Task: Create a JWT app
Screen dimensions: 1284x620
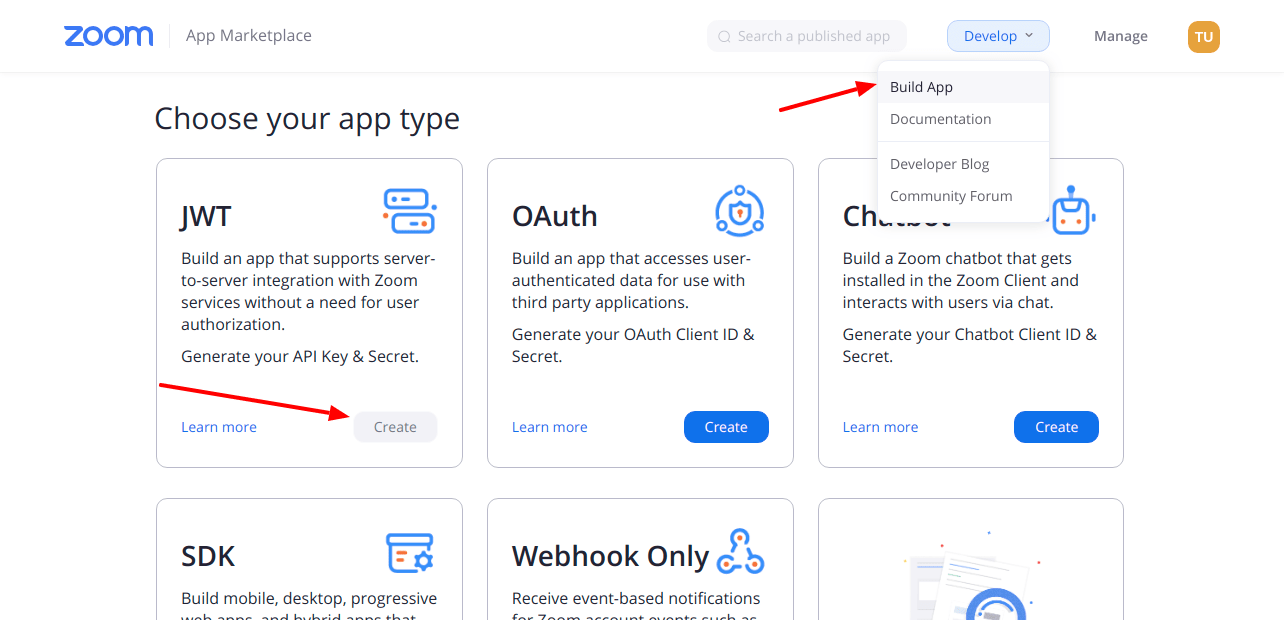Action: 395,427
